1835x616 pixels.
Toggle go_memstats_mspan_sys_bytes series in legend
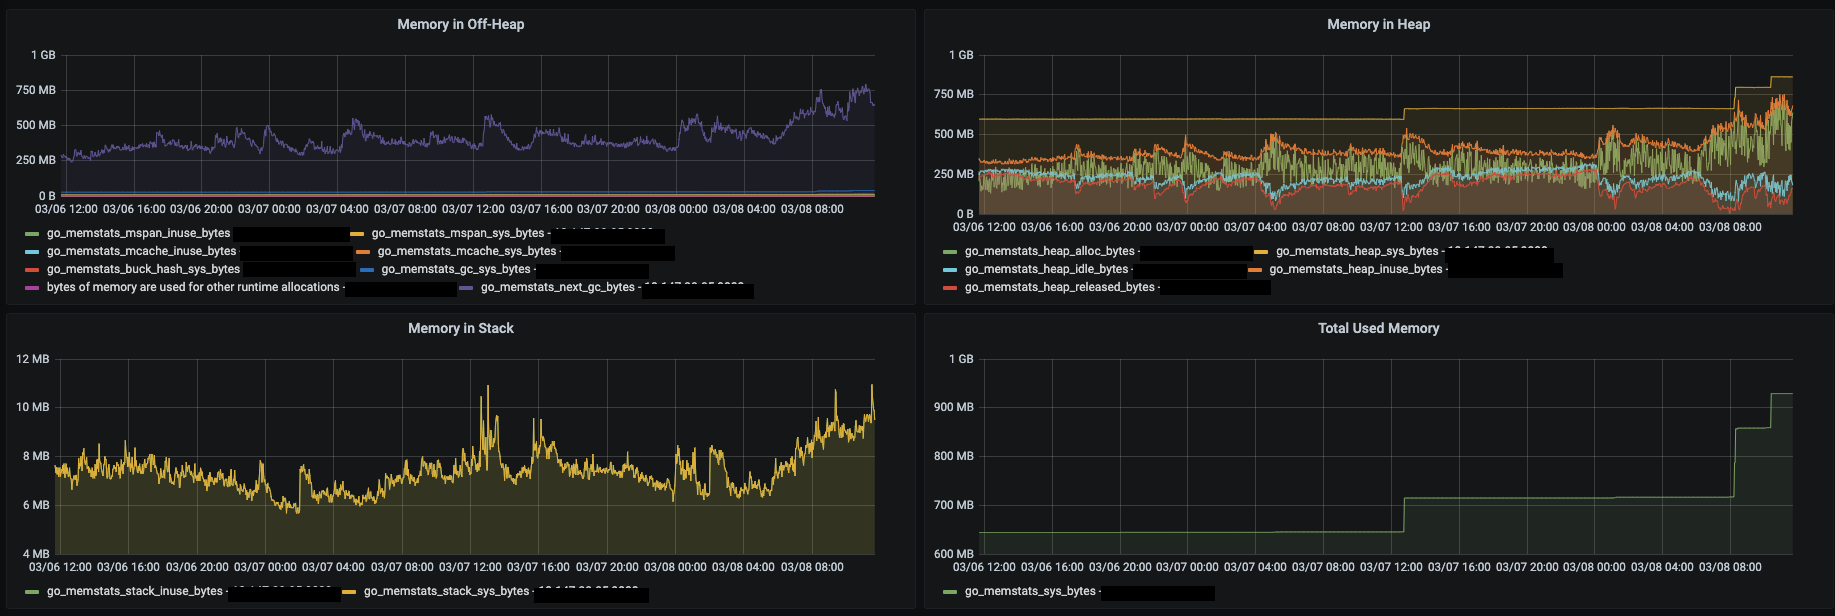(458, 233)
